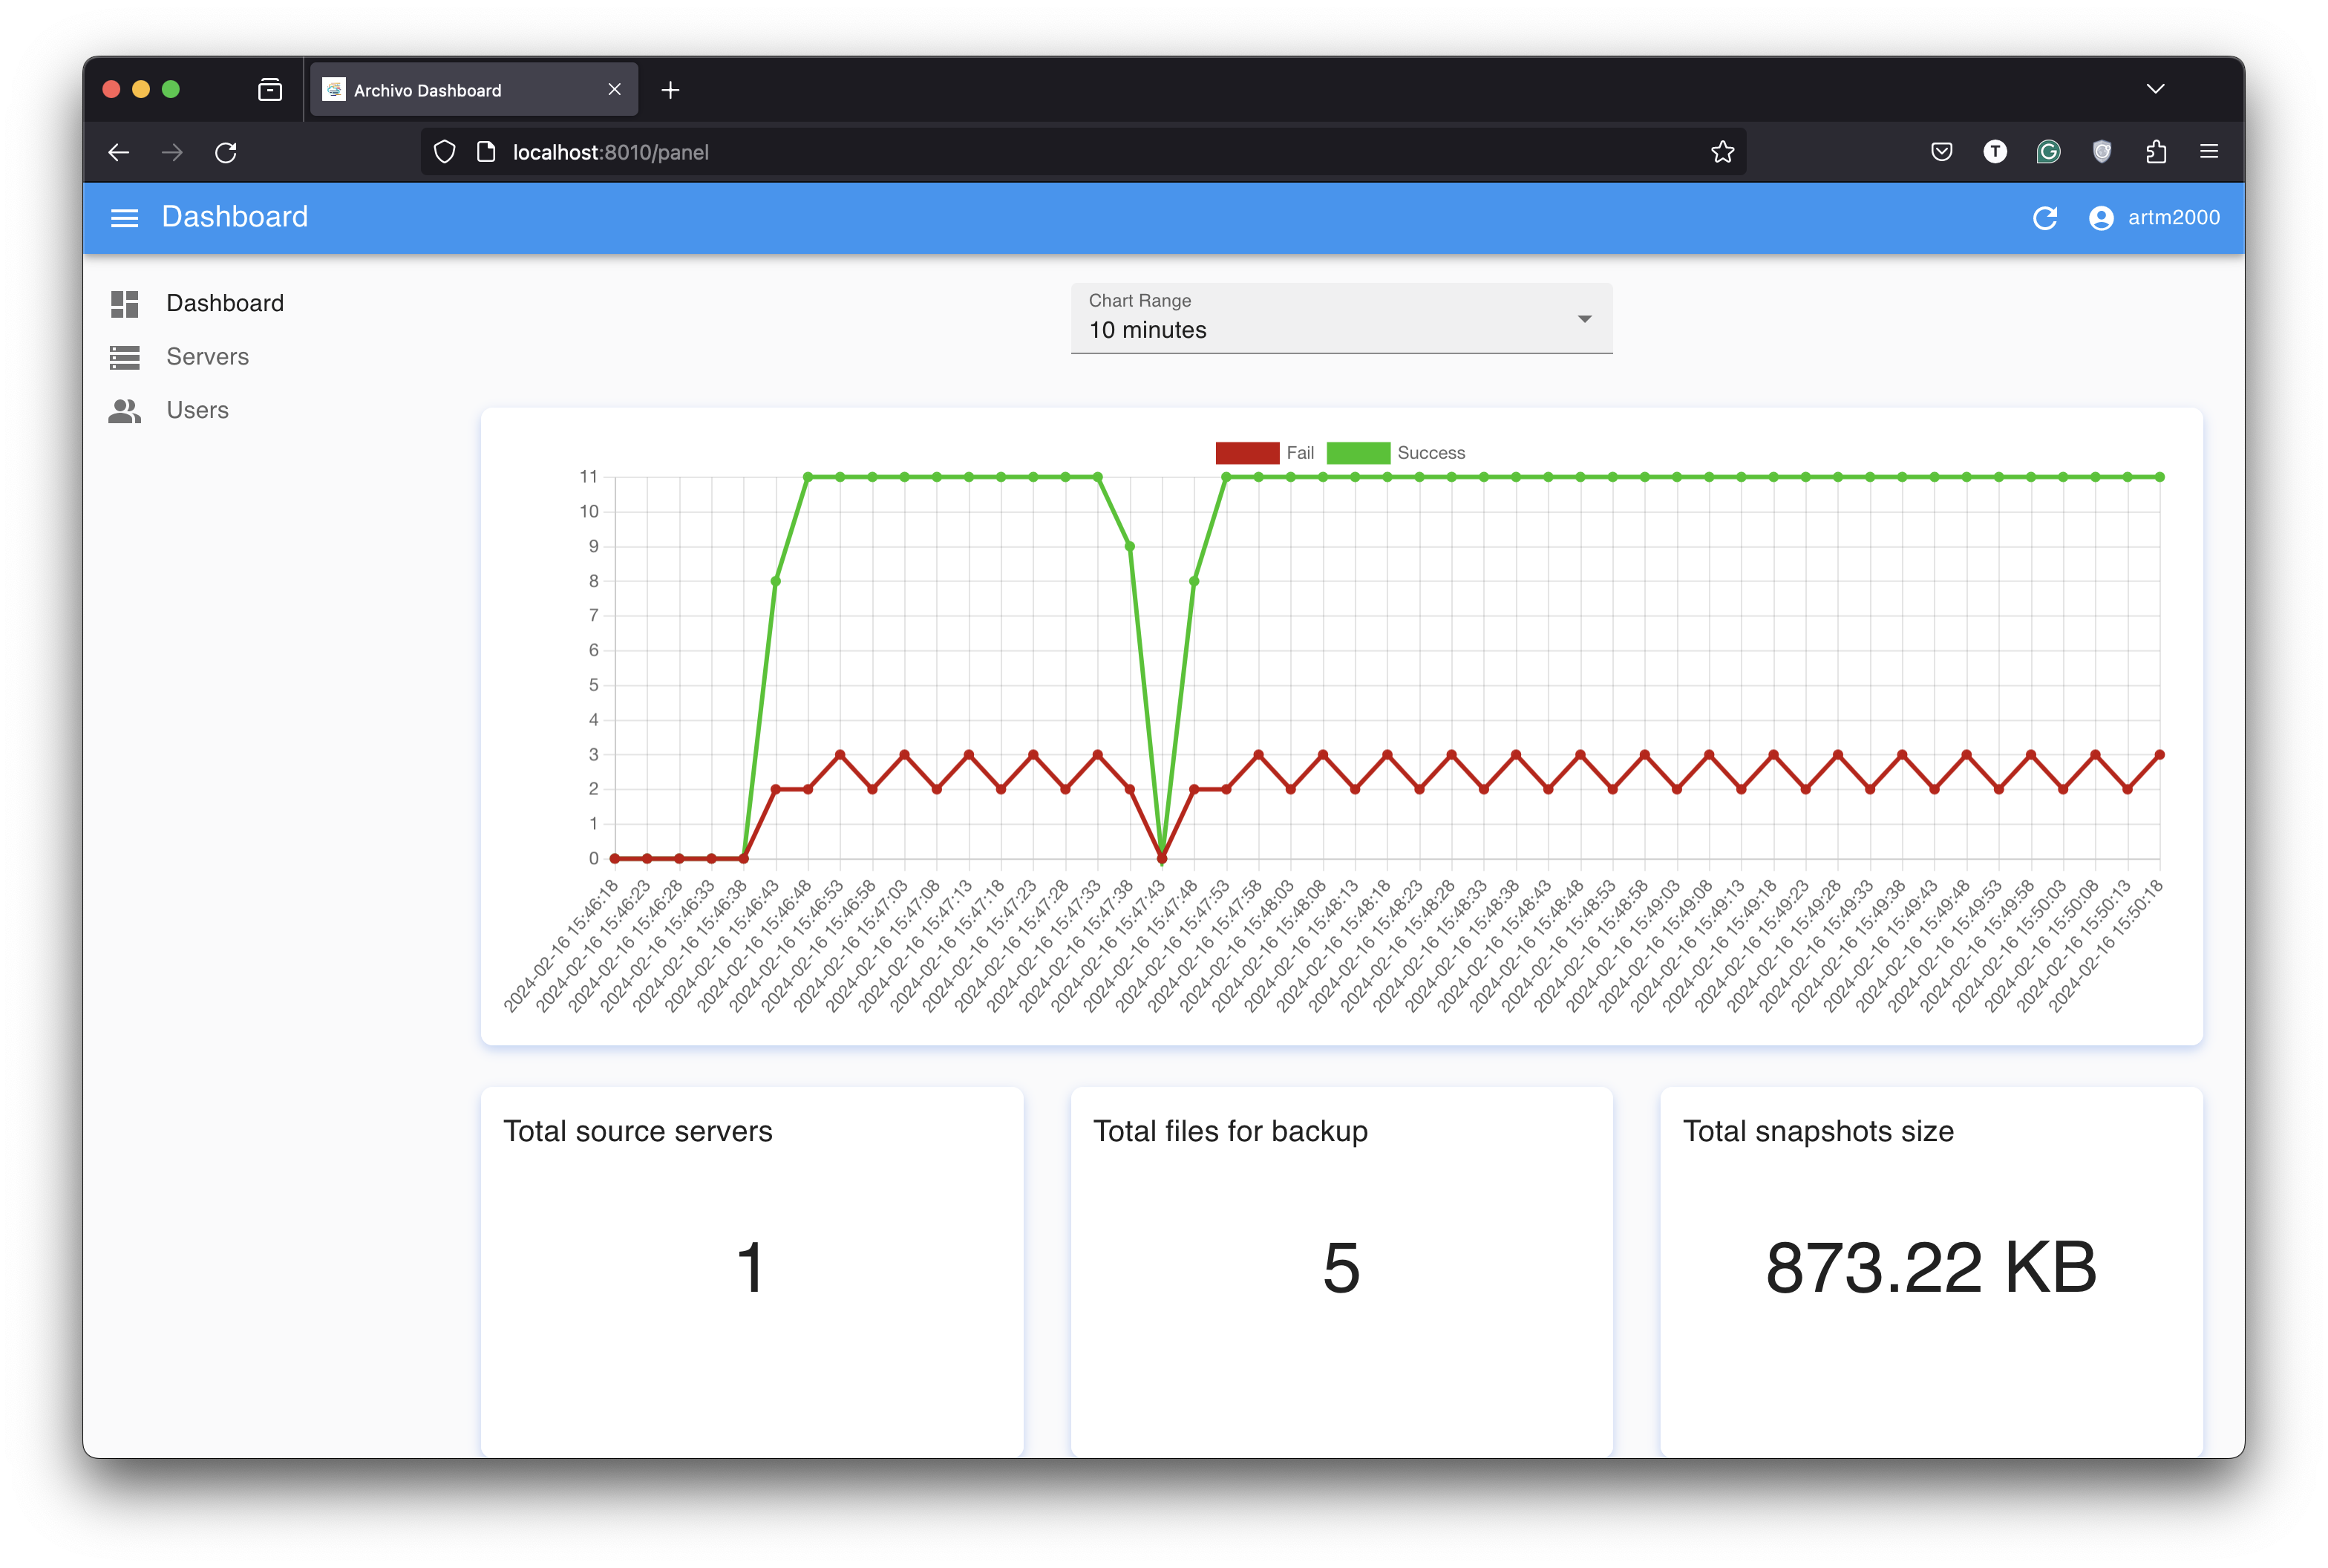Open the Firefox application menu
The height and width of the screenshot is (1568, 2328).
(2209, 152)
